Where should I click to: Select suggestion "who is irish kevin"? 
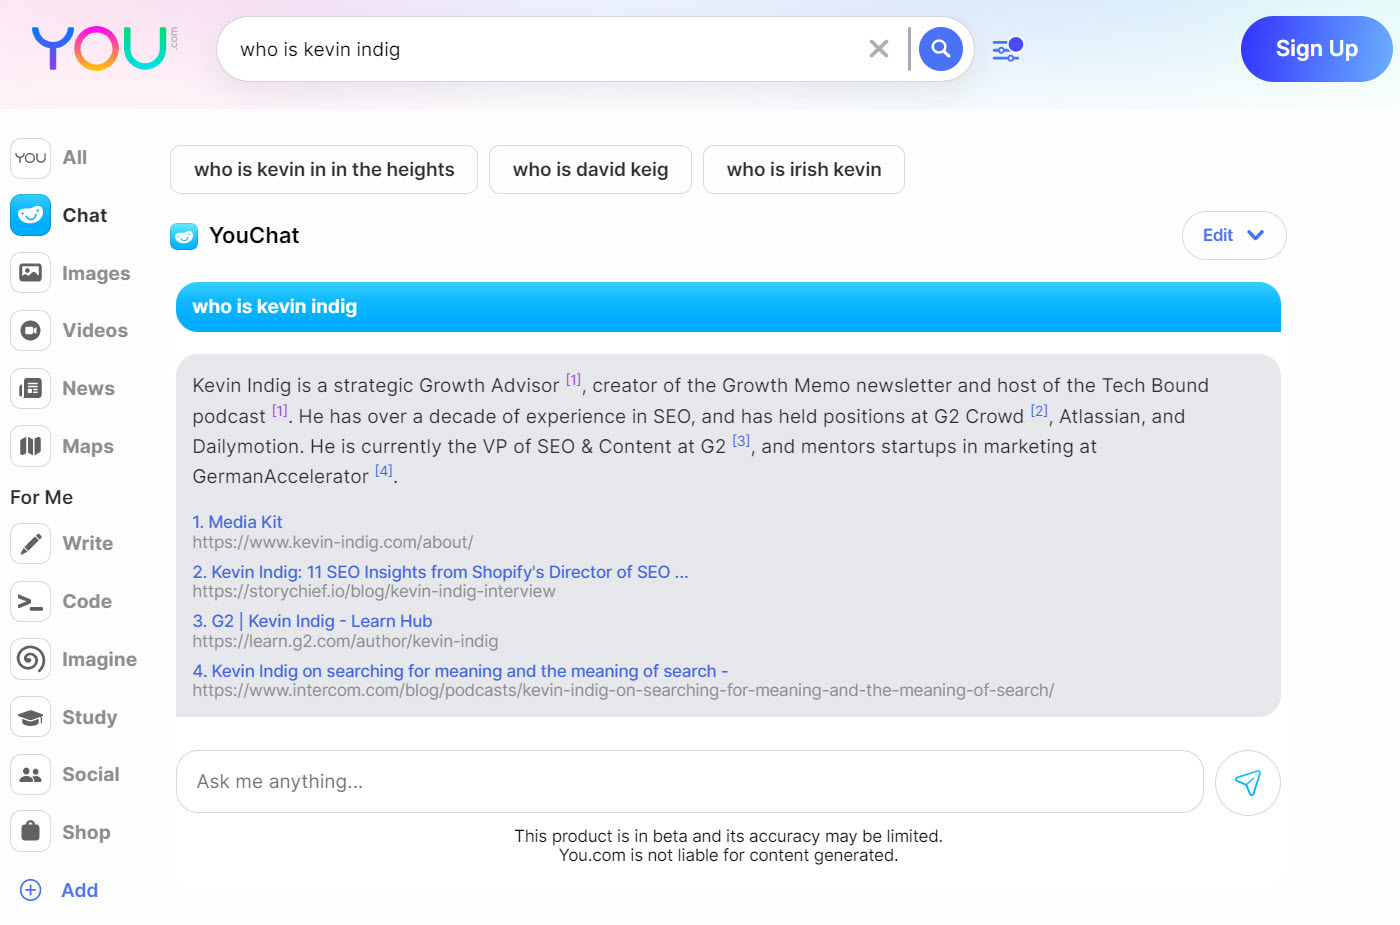click(x=804, y=169)
